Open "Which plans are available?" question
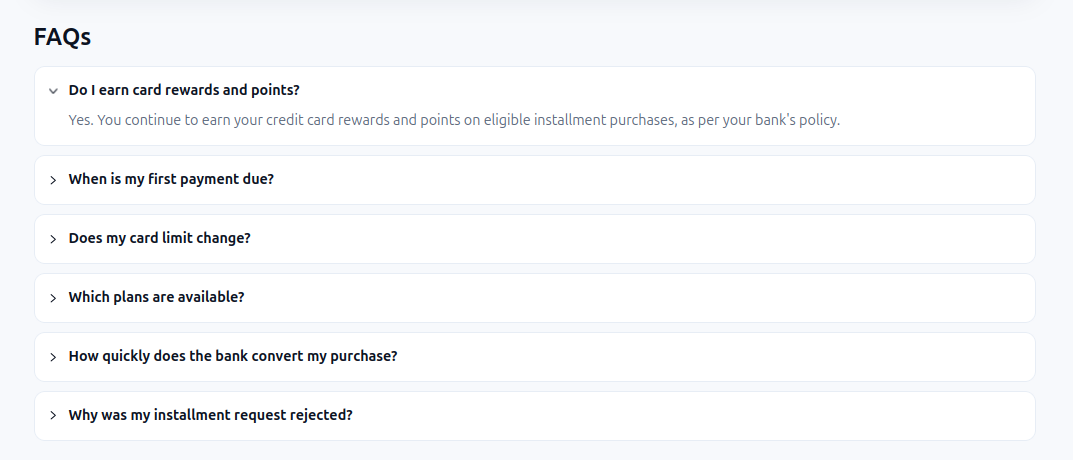 156,298
